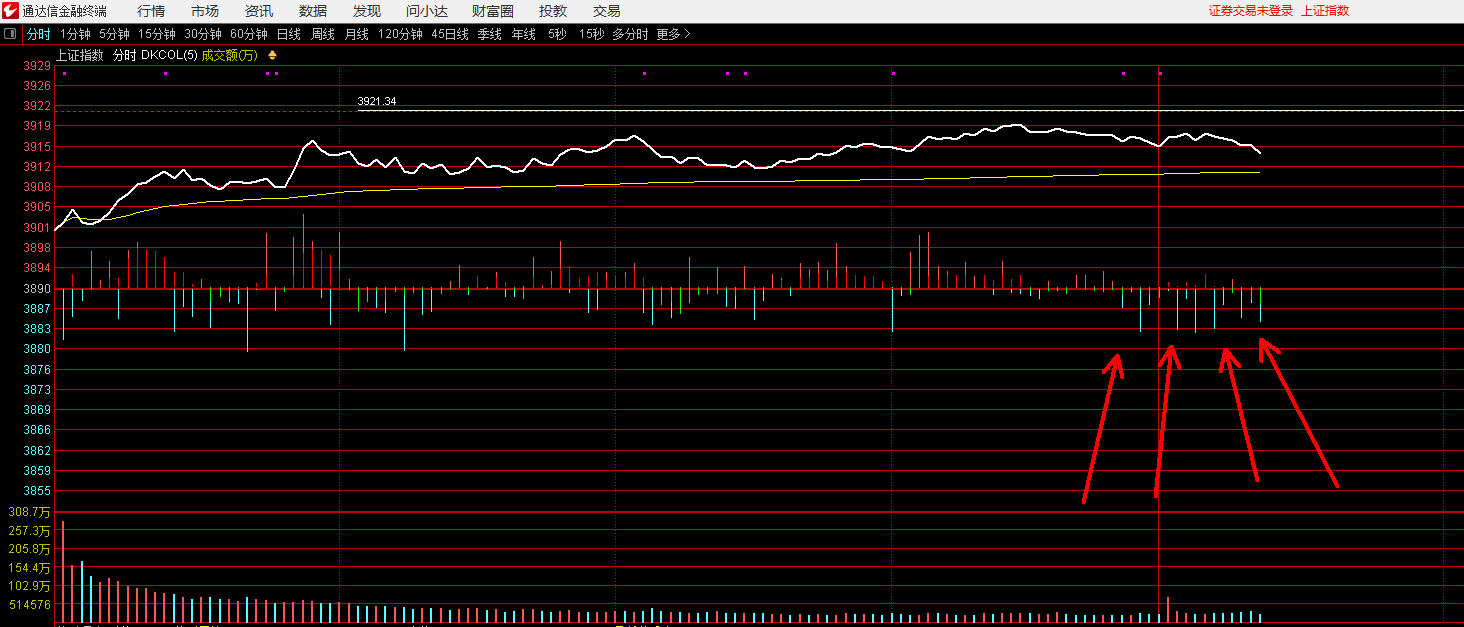Click the 通达信 red logo icon
The height and width of the screenshot is (627, 1464).
(x=10, y=11)
